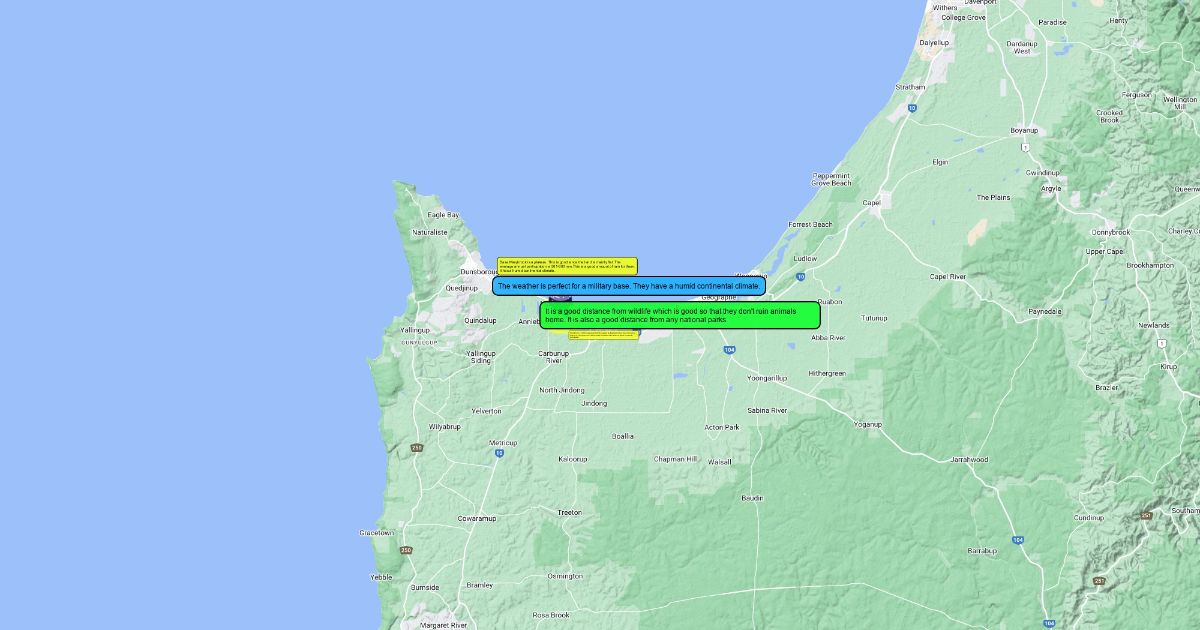Click the Sabina River label
Image resolution: width=1200 pixels, height=630 pixels.
(767, 410)
